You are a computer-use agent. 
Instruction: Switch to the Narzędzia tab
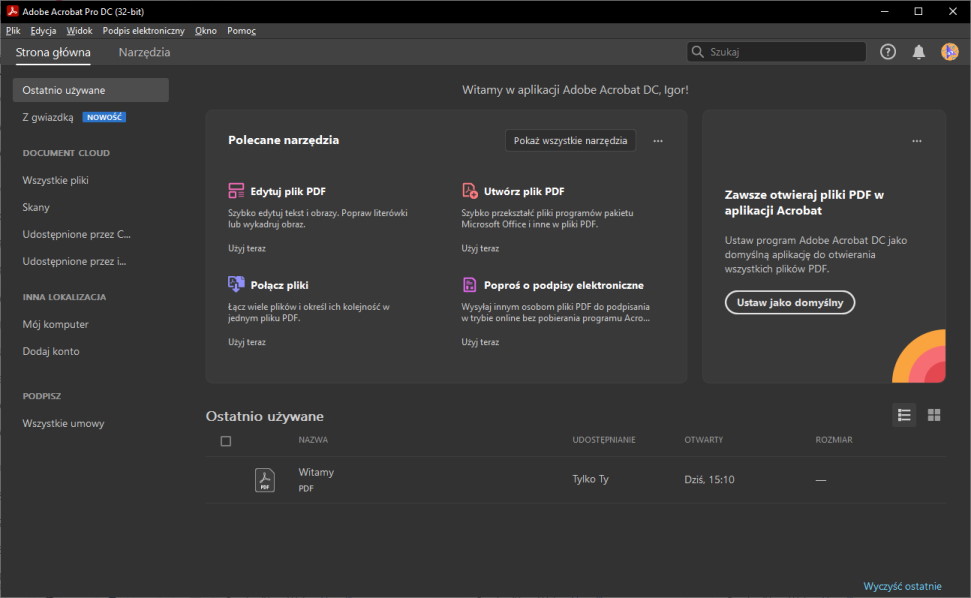tap(144, 52)
